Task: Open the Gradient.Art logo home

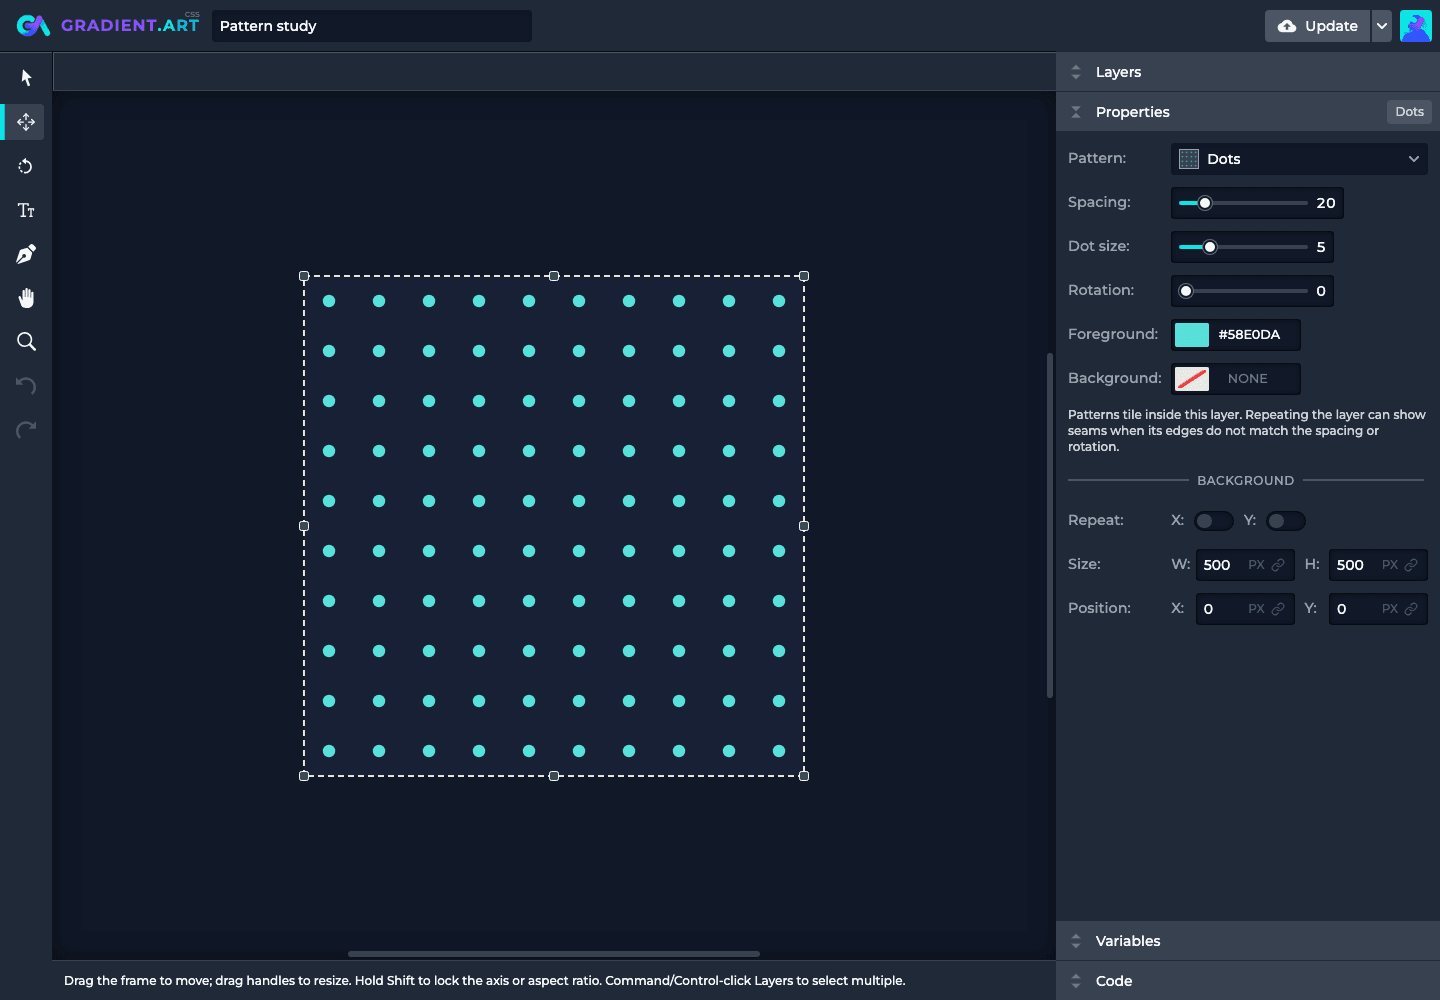Action: pos(108,25)
